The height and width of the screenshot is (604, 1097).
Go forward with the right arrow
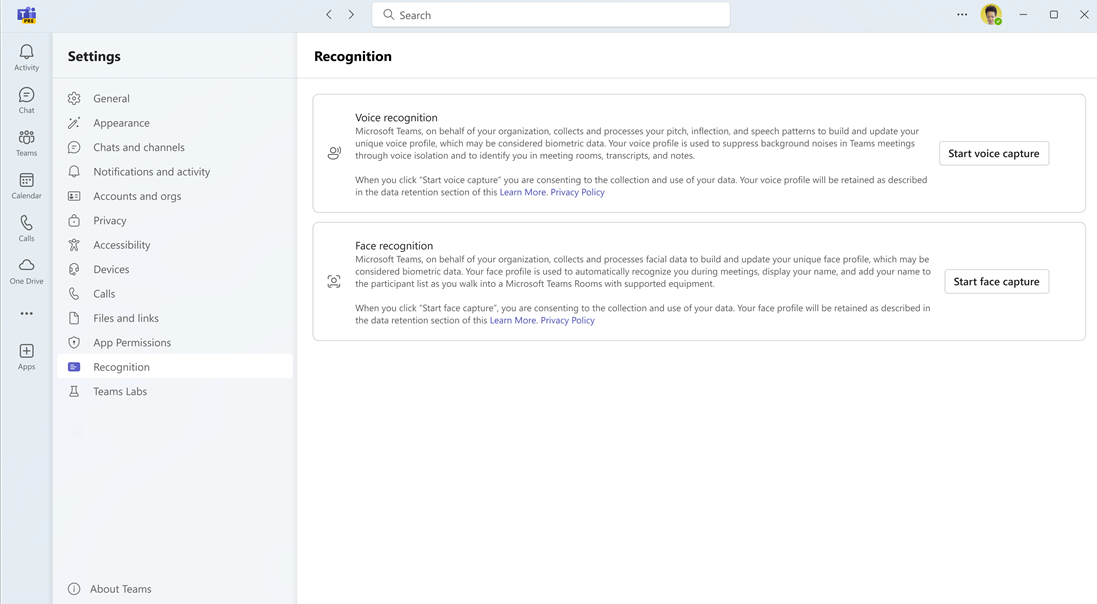pyautogui.click(x=351, y=15)
